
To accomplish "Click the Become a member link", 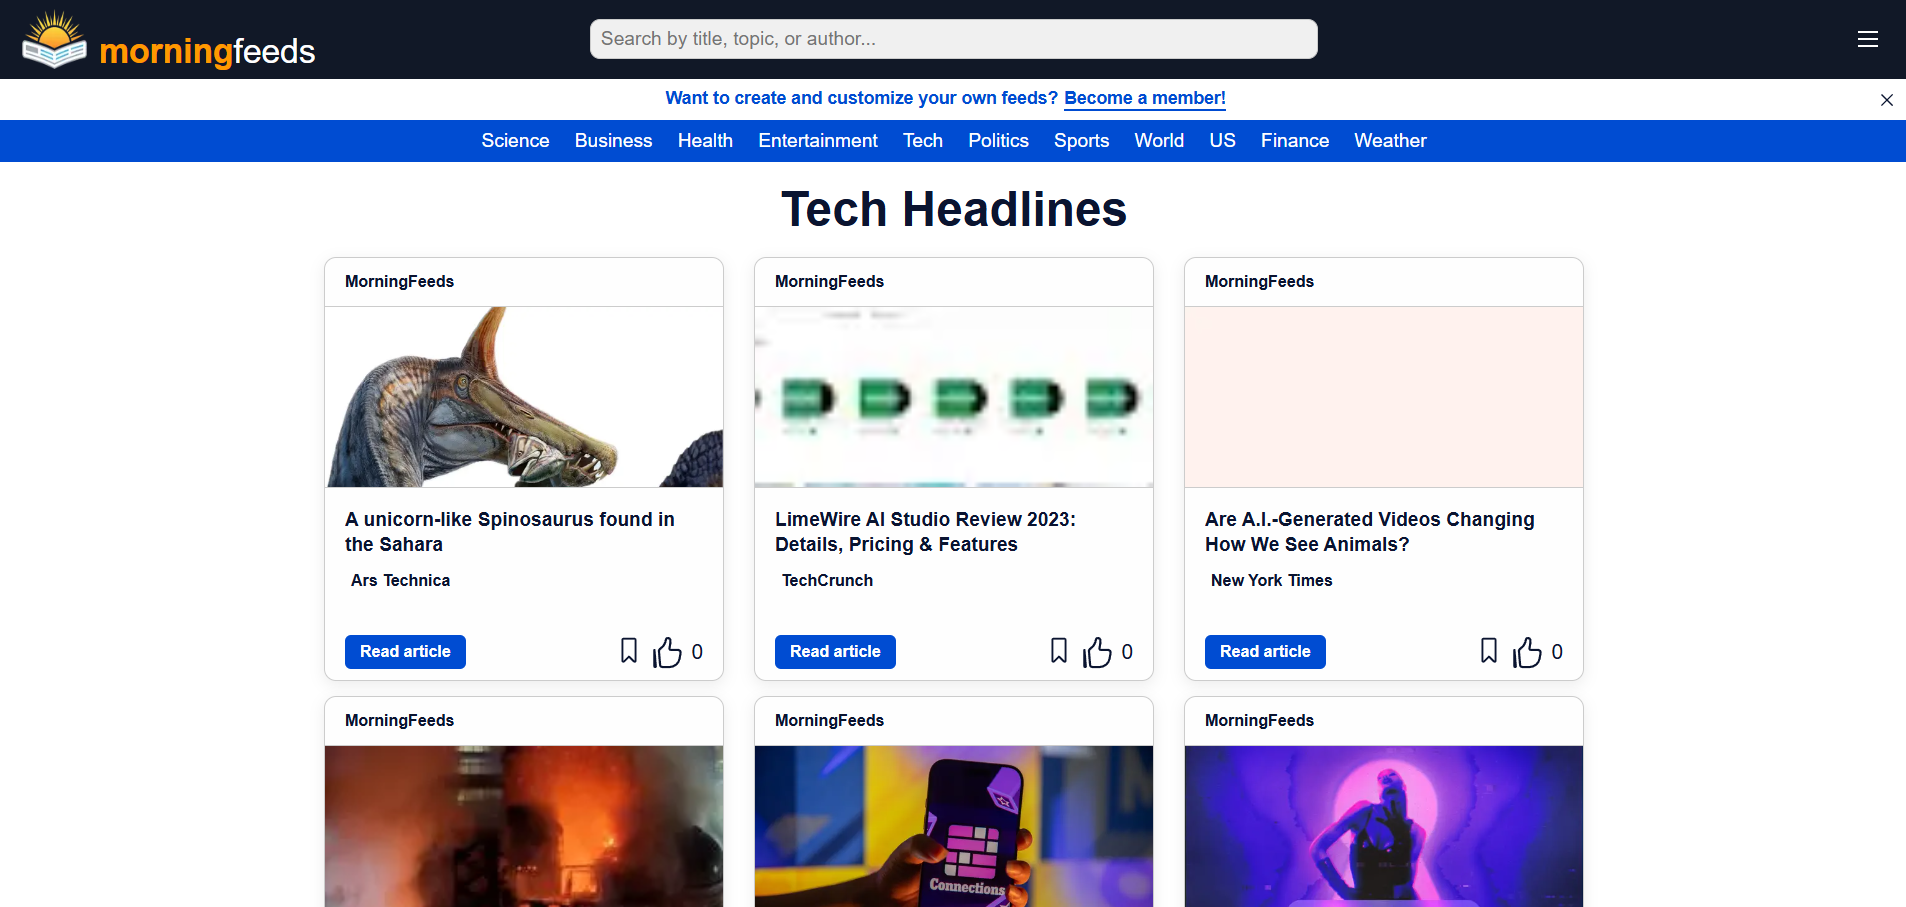I will pyautogui.click(x=1144, y=98).
